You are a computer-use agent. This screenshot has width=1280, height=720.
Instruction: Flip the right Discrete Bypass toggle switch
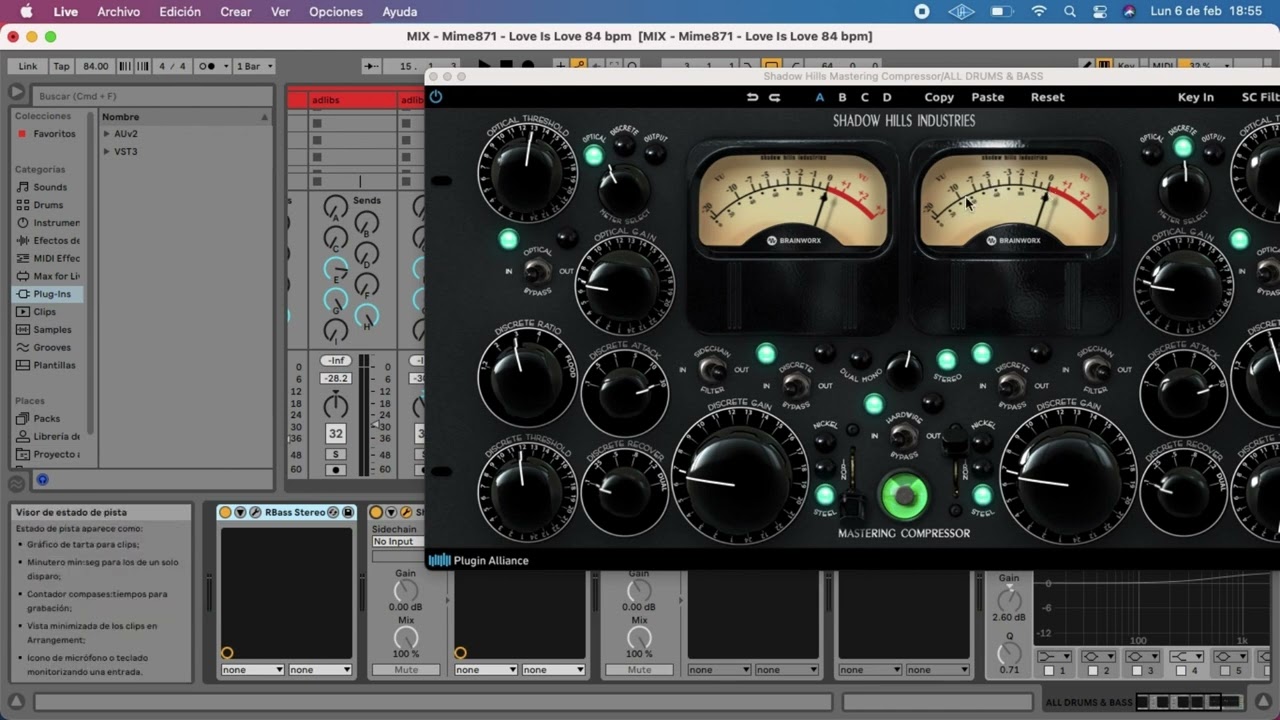click(1011, 385)
